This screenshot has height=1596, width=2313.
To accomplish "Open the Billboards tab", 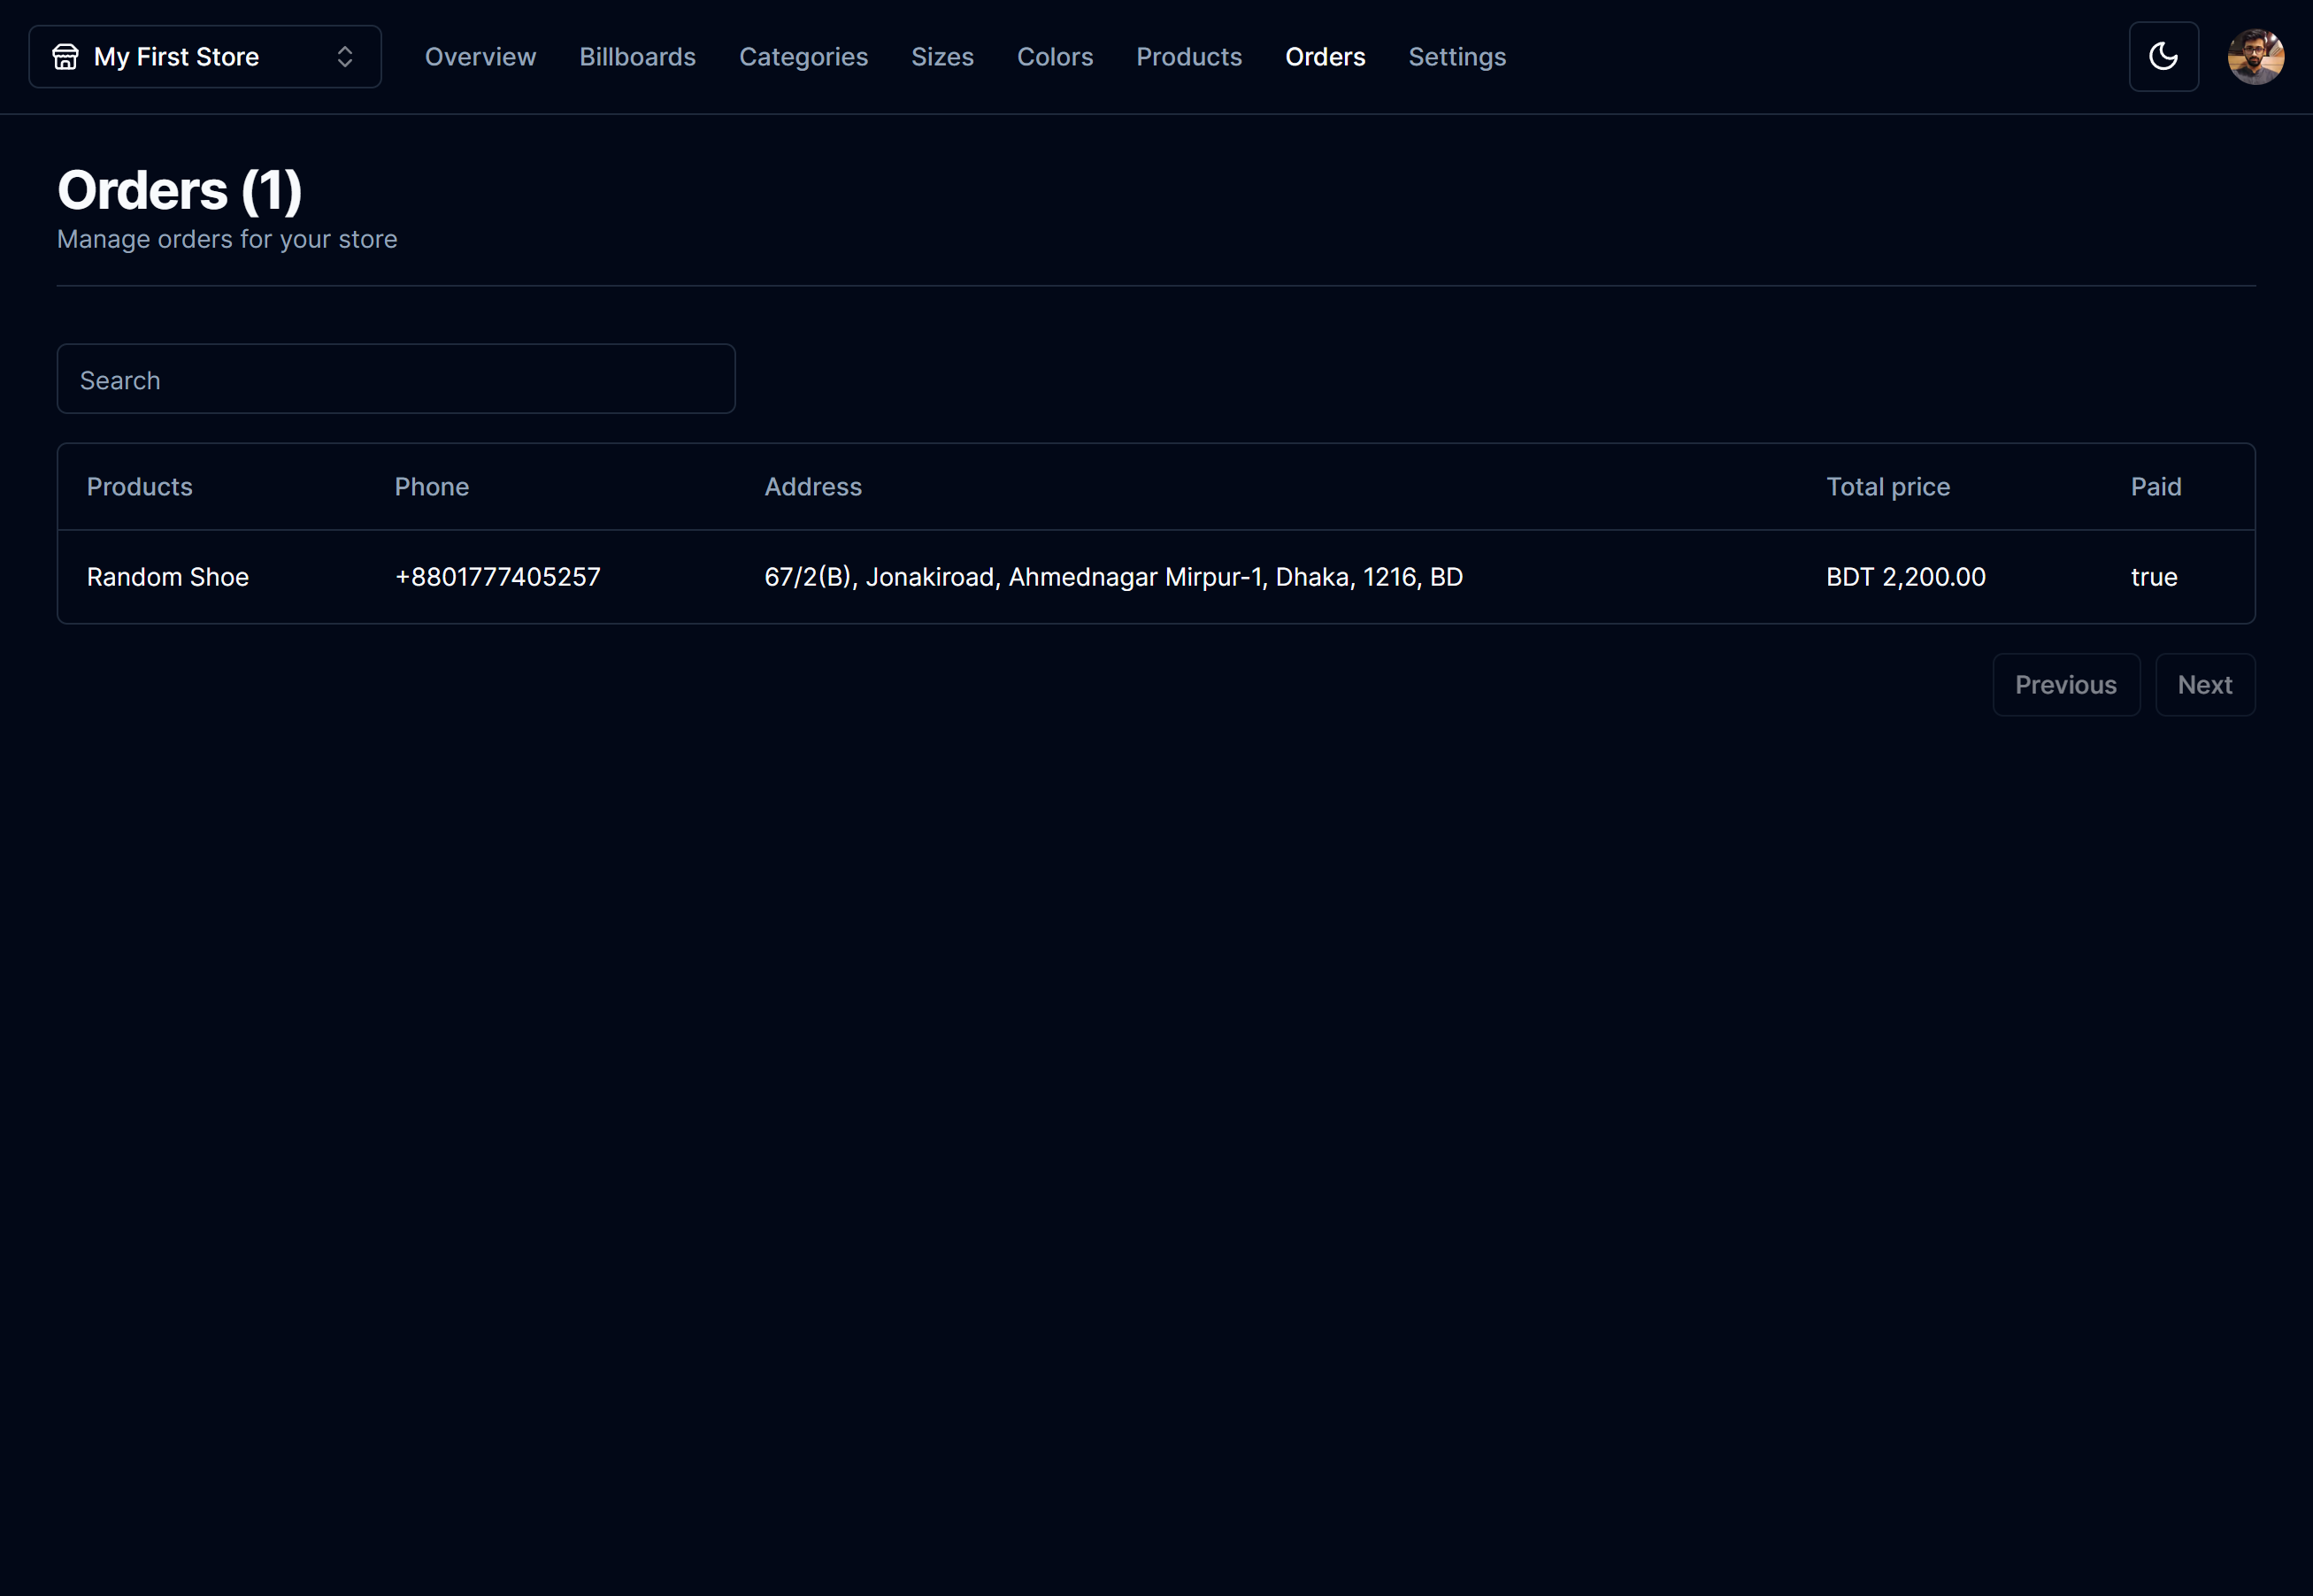I will click(x=637, y=57).
